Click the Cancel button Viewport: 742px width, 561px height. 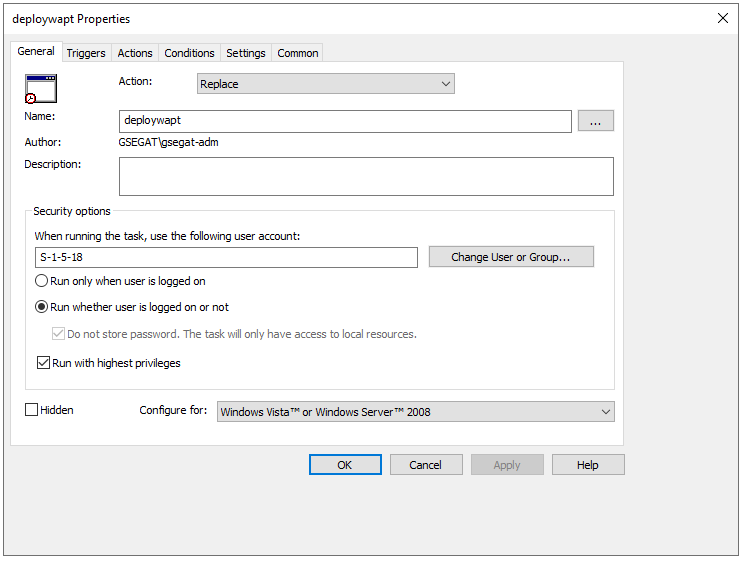pyautogui.click(x=425, y=465)
